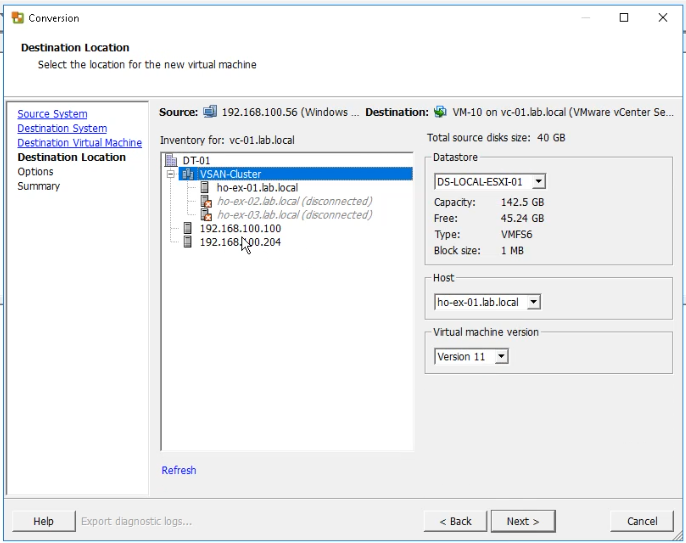Click the Back button
Viewport: 686px width, 543px height.
coord(455,521)
